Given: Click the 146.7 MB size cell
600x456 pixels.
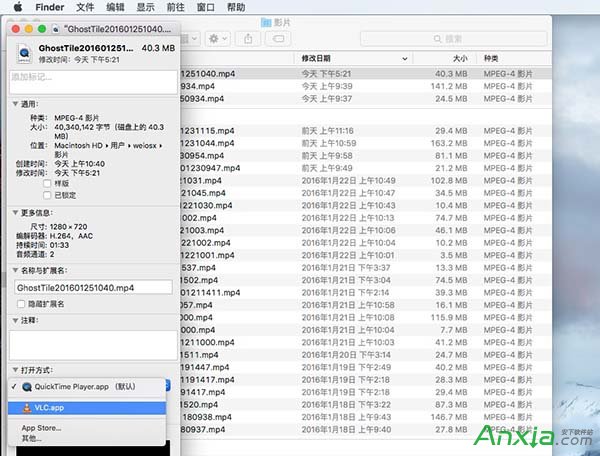Looking at the screenshot, I should click(449, 417).
